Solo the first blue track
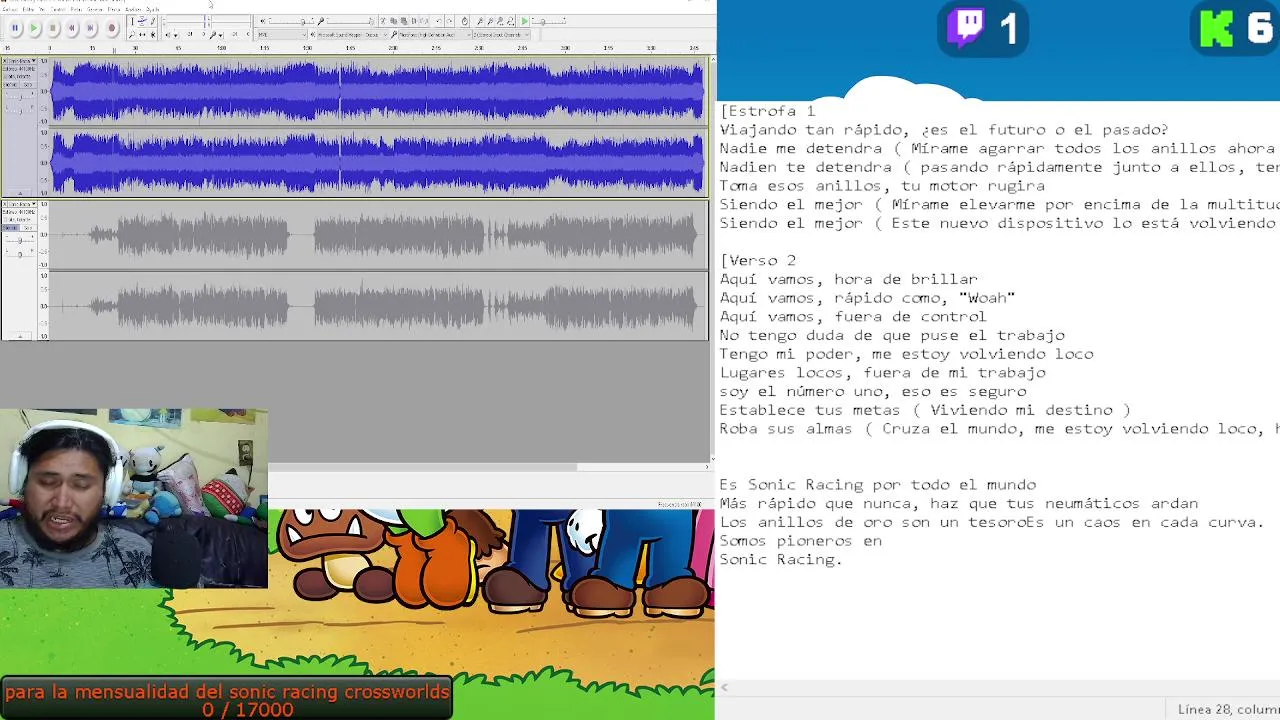The image size is (1280, 720). pyautogui.click(x=28, y=85)
